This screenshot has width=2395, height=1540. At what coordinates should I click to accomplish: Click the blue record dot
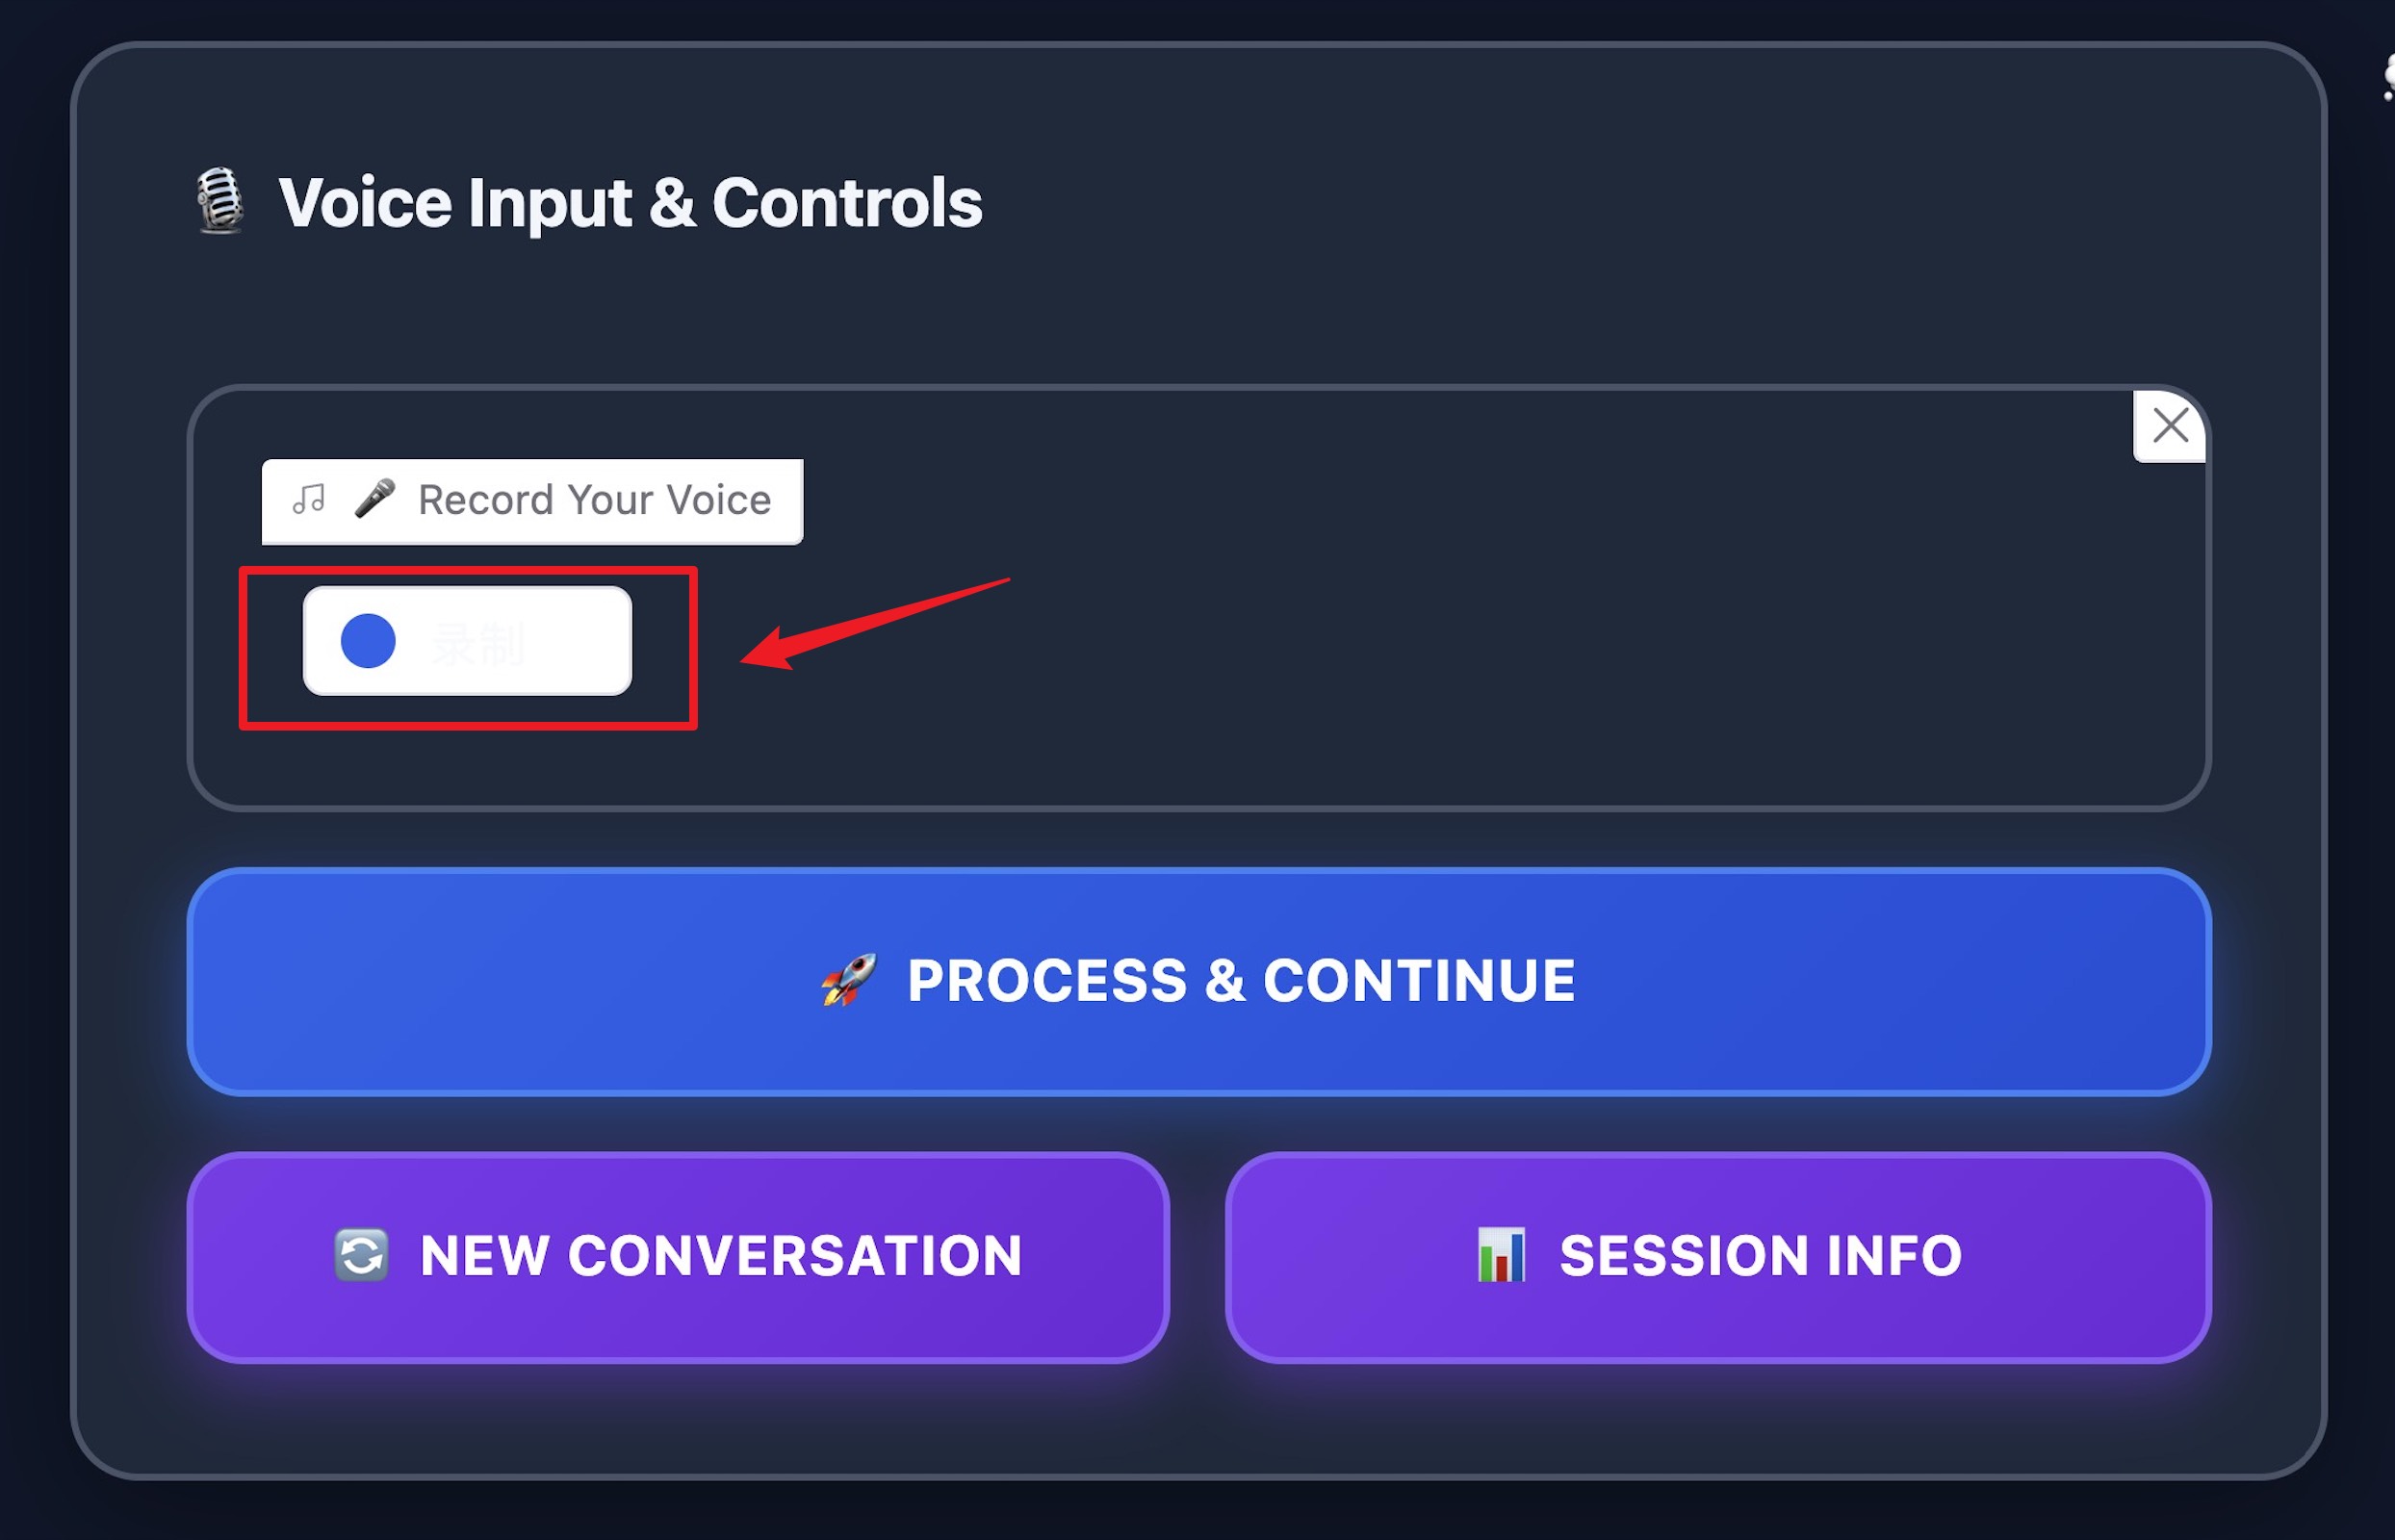(368, 641)
